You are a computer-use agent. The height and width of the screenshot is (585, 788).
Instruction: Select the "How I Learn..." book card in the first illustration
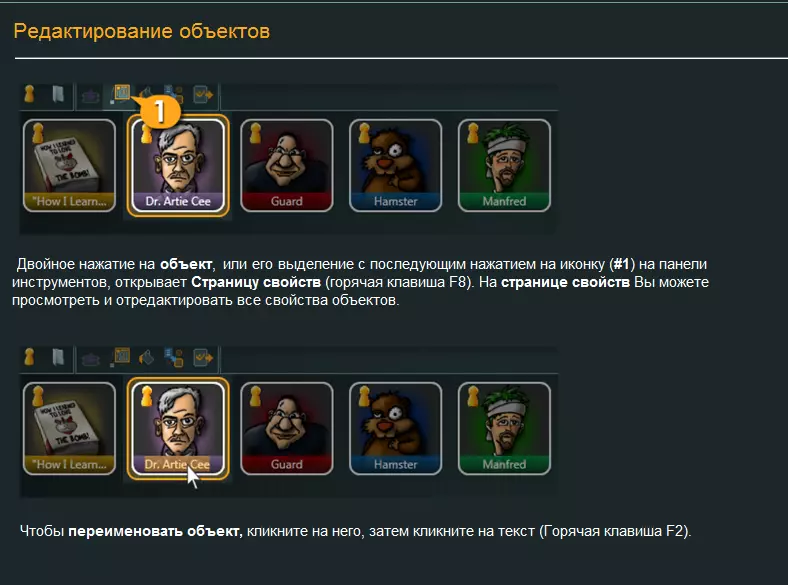[69, 165]
